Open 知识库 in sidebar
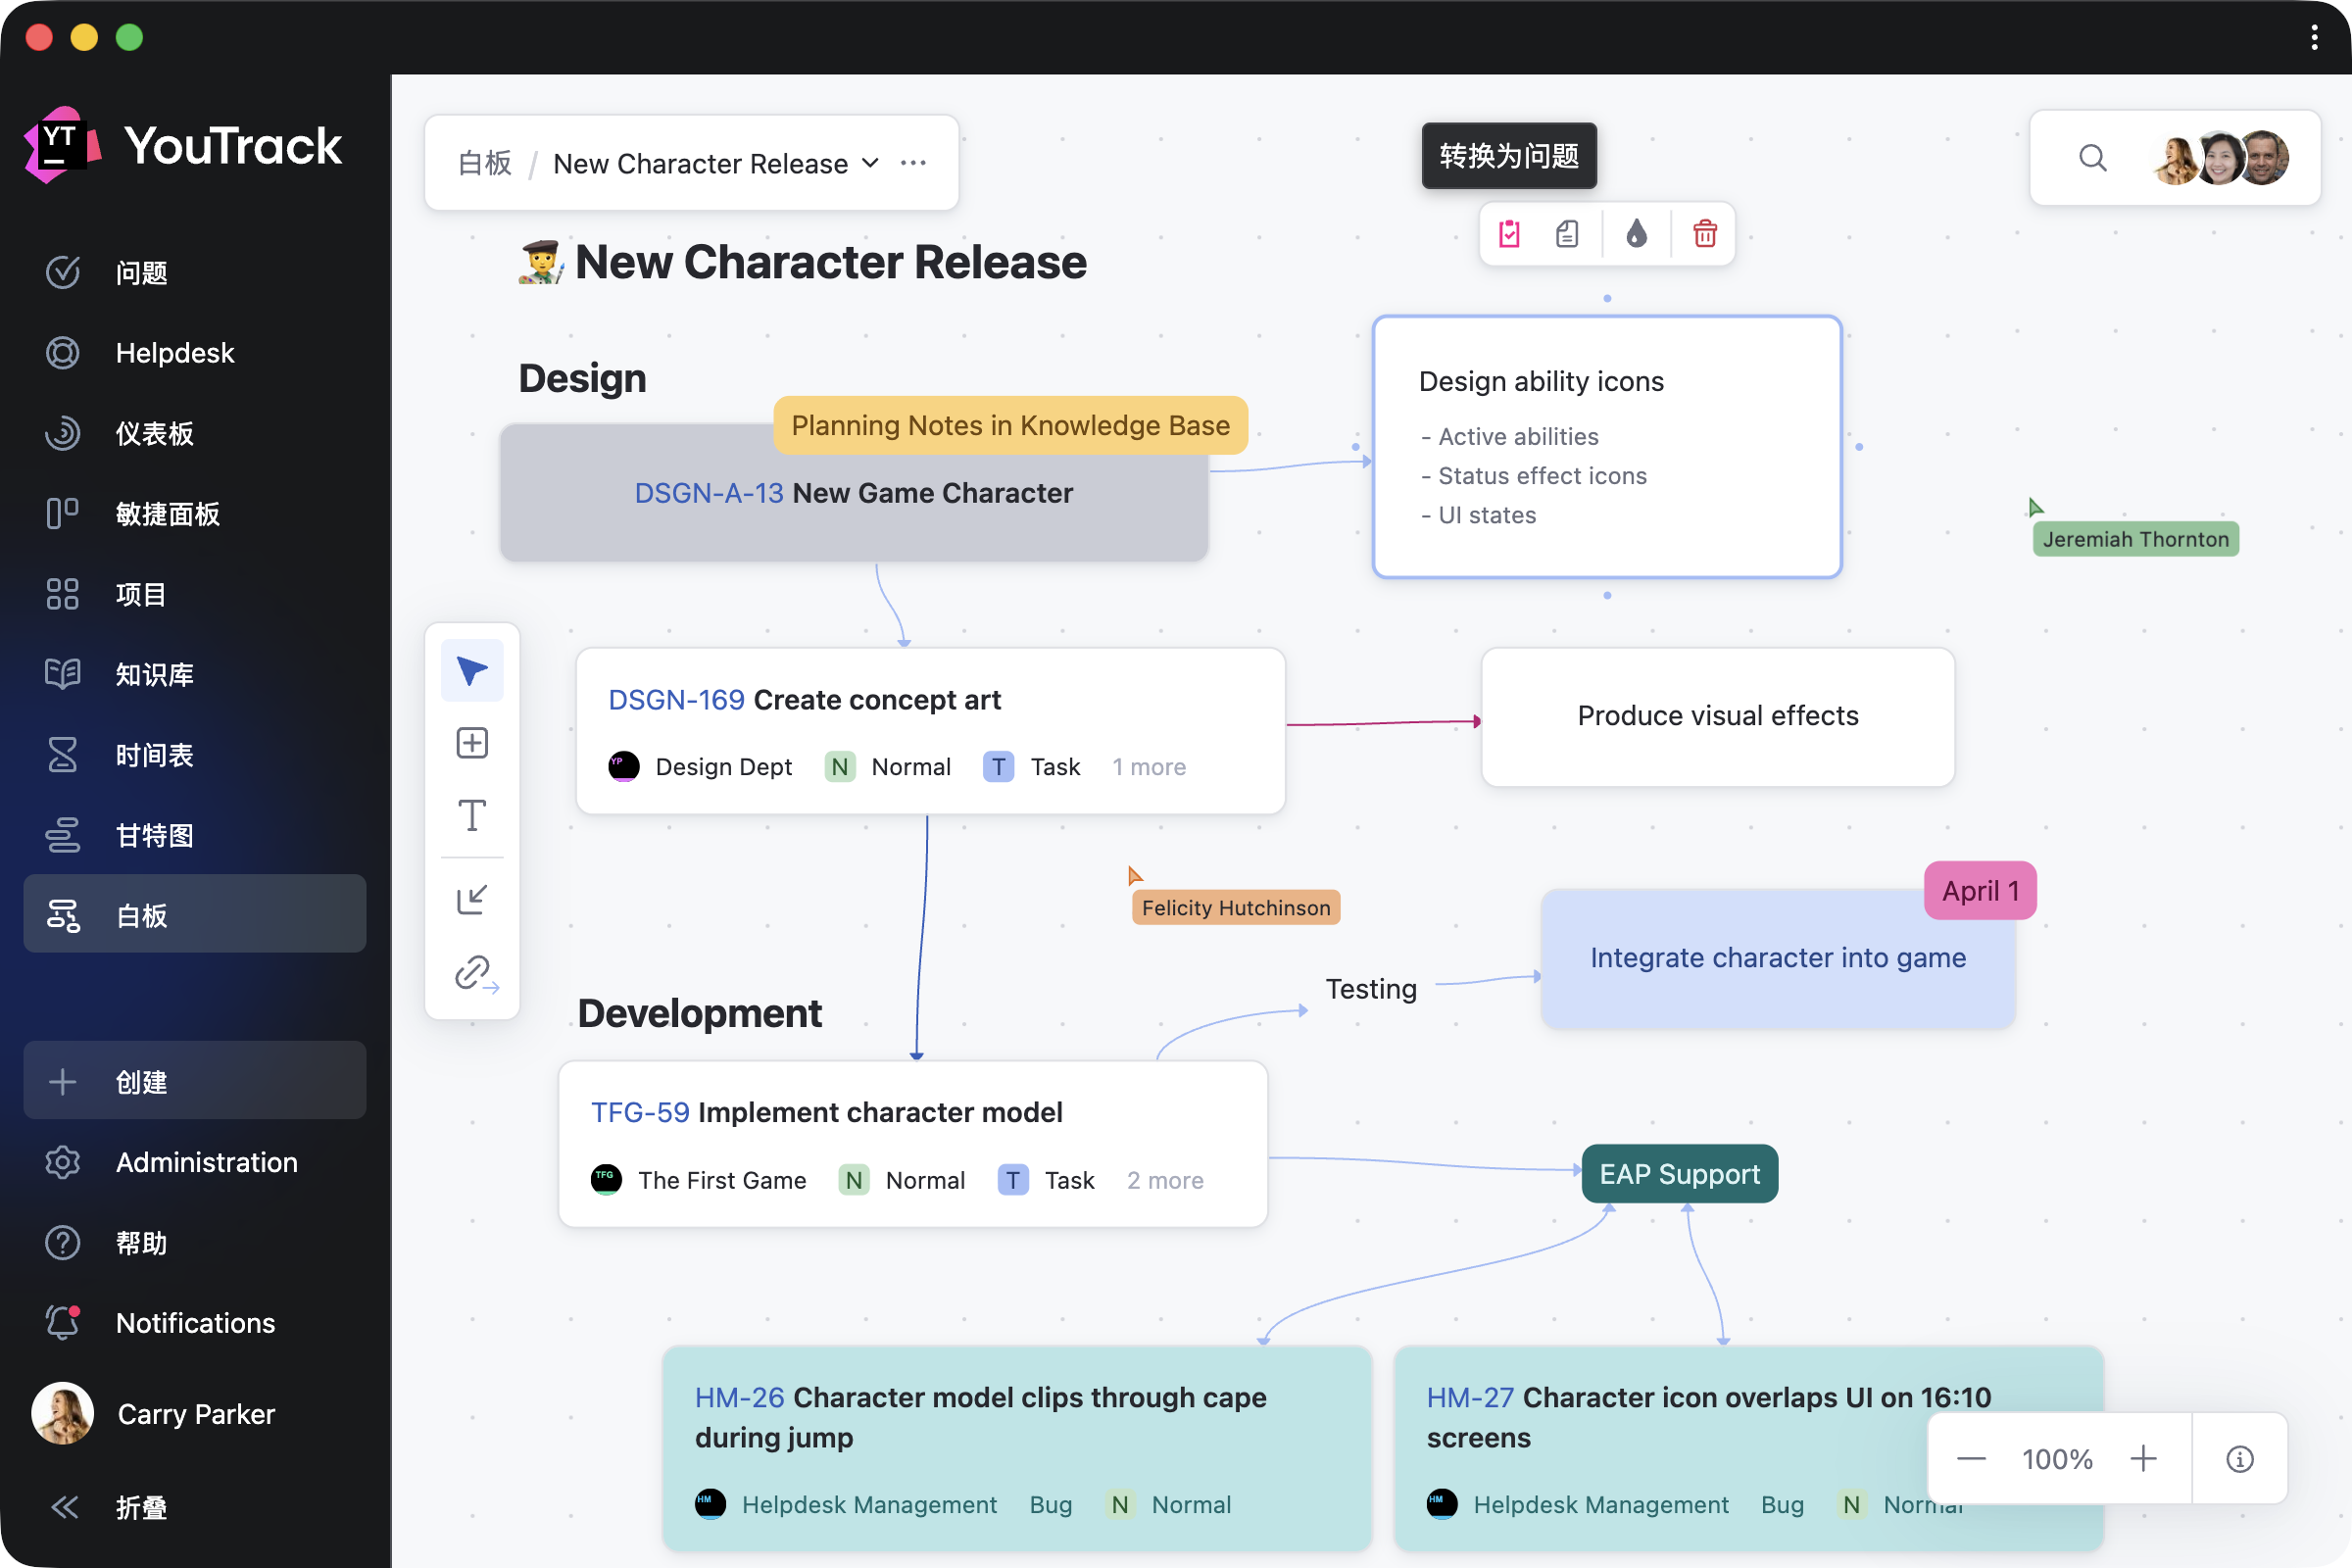Image resolution: width=2352 pixels, height=1568 pixels. coord(154,675)
